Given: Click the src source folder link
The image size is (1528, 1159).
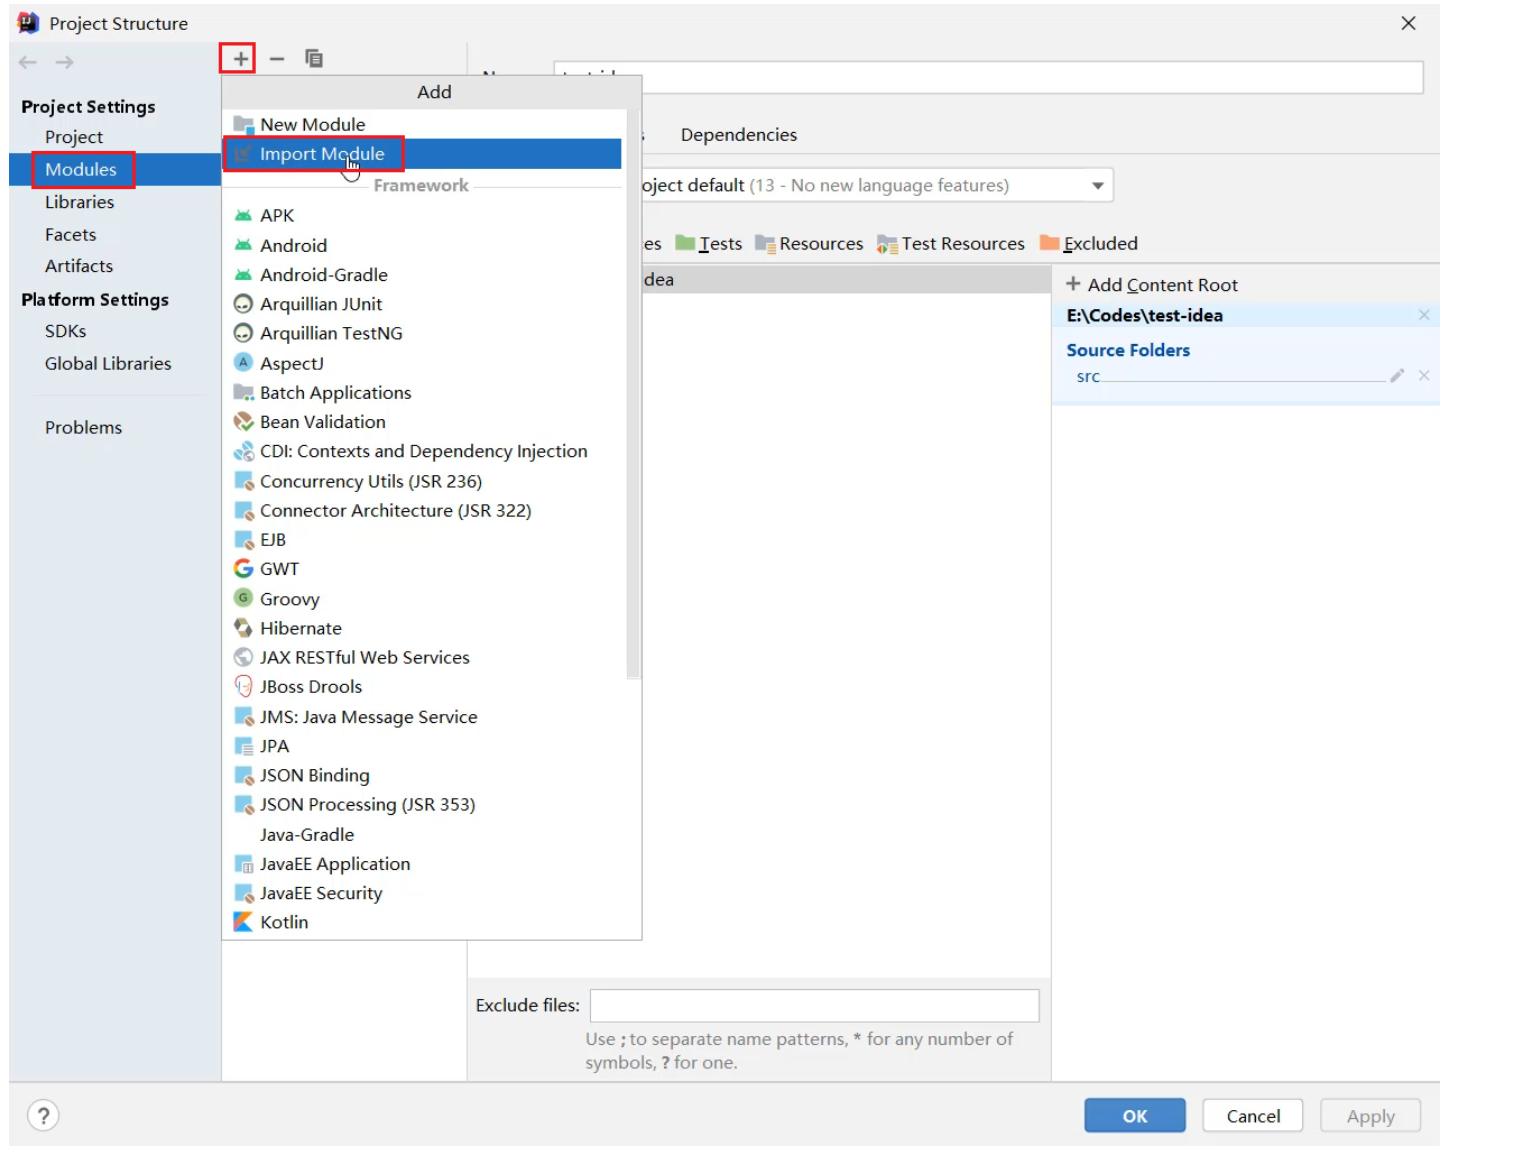Looking at the screenshot, I should click(x=1088, y=376).
